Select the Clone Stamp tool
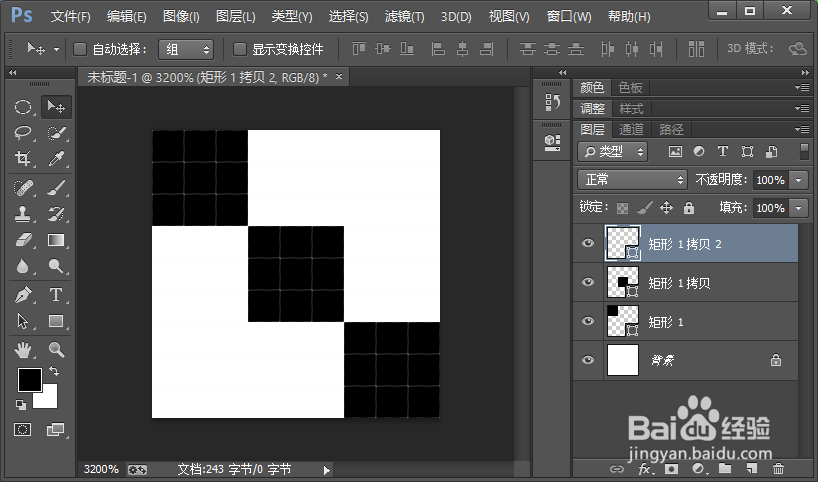Viewport: 818px width, 482px height. click(x=23, y=213)
